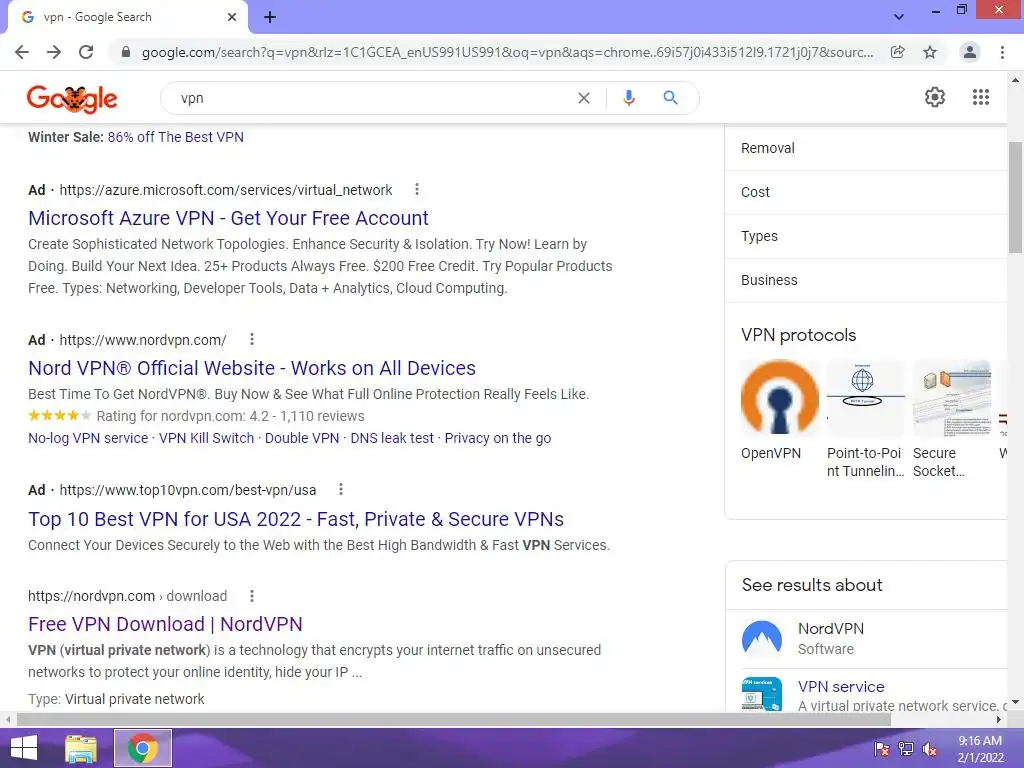The image size is (1024, 768).
Task: Go forward to the next page
Action: click(x=54, y=52)
